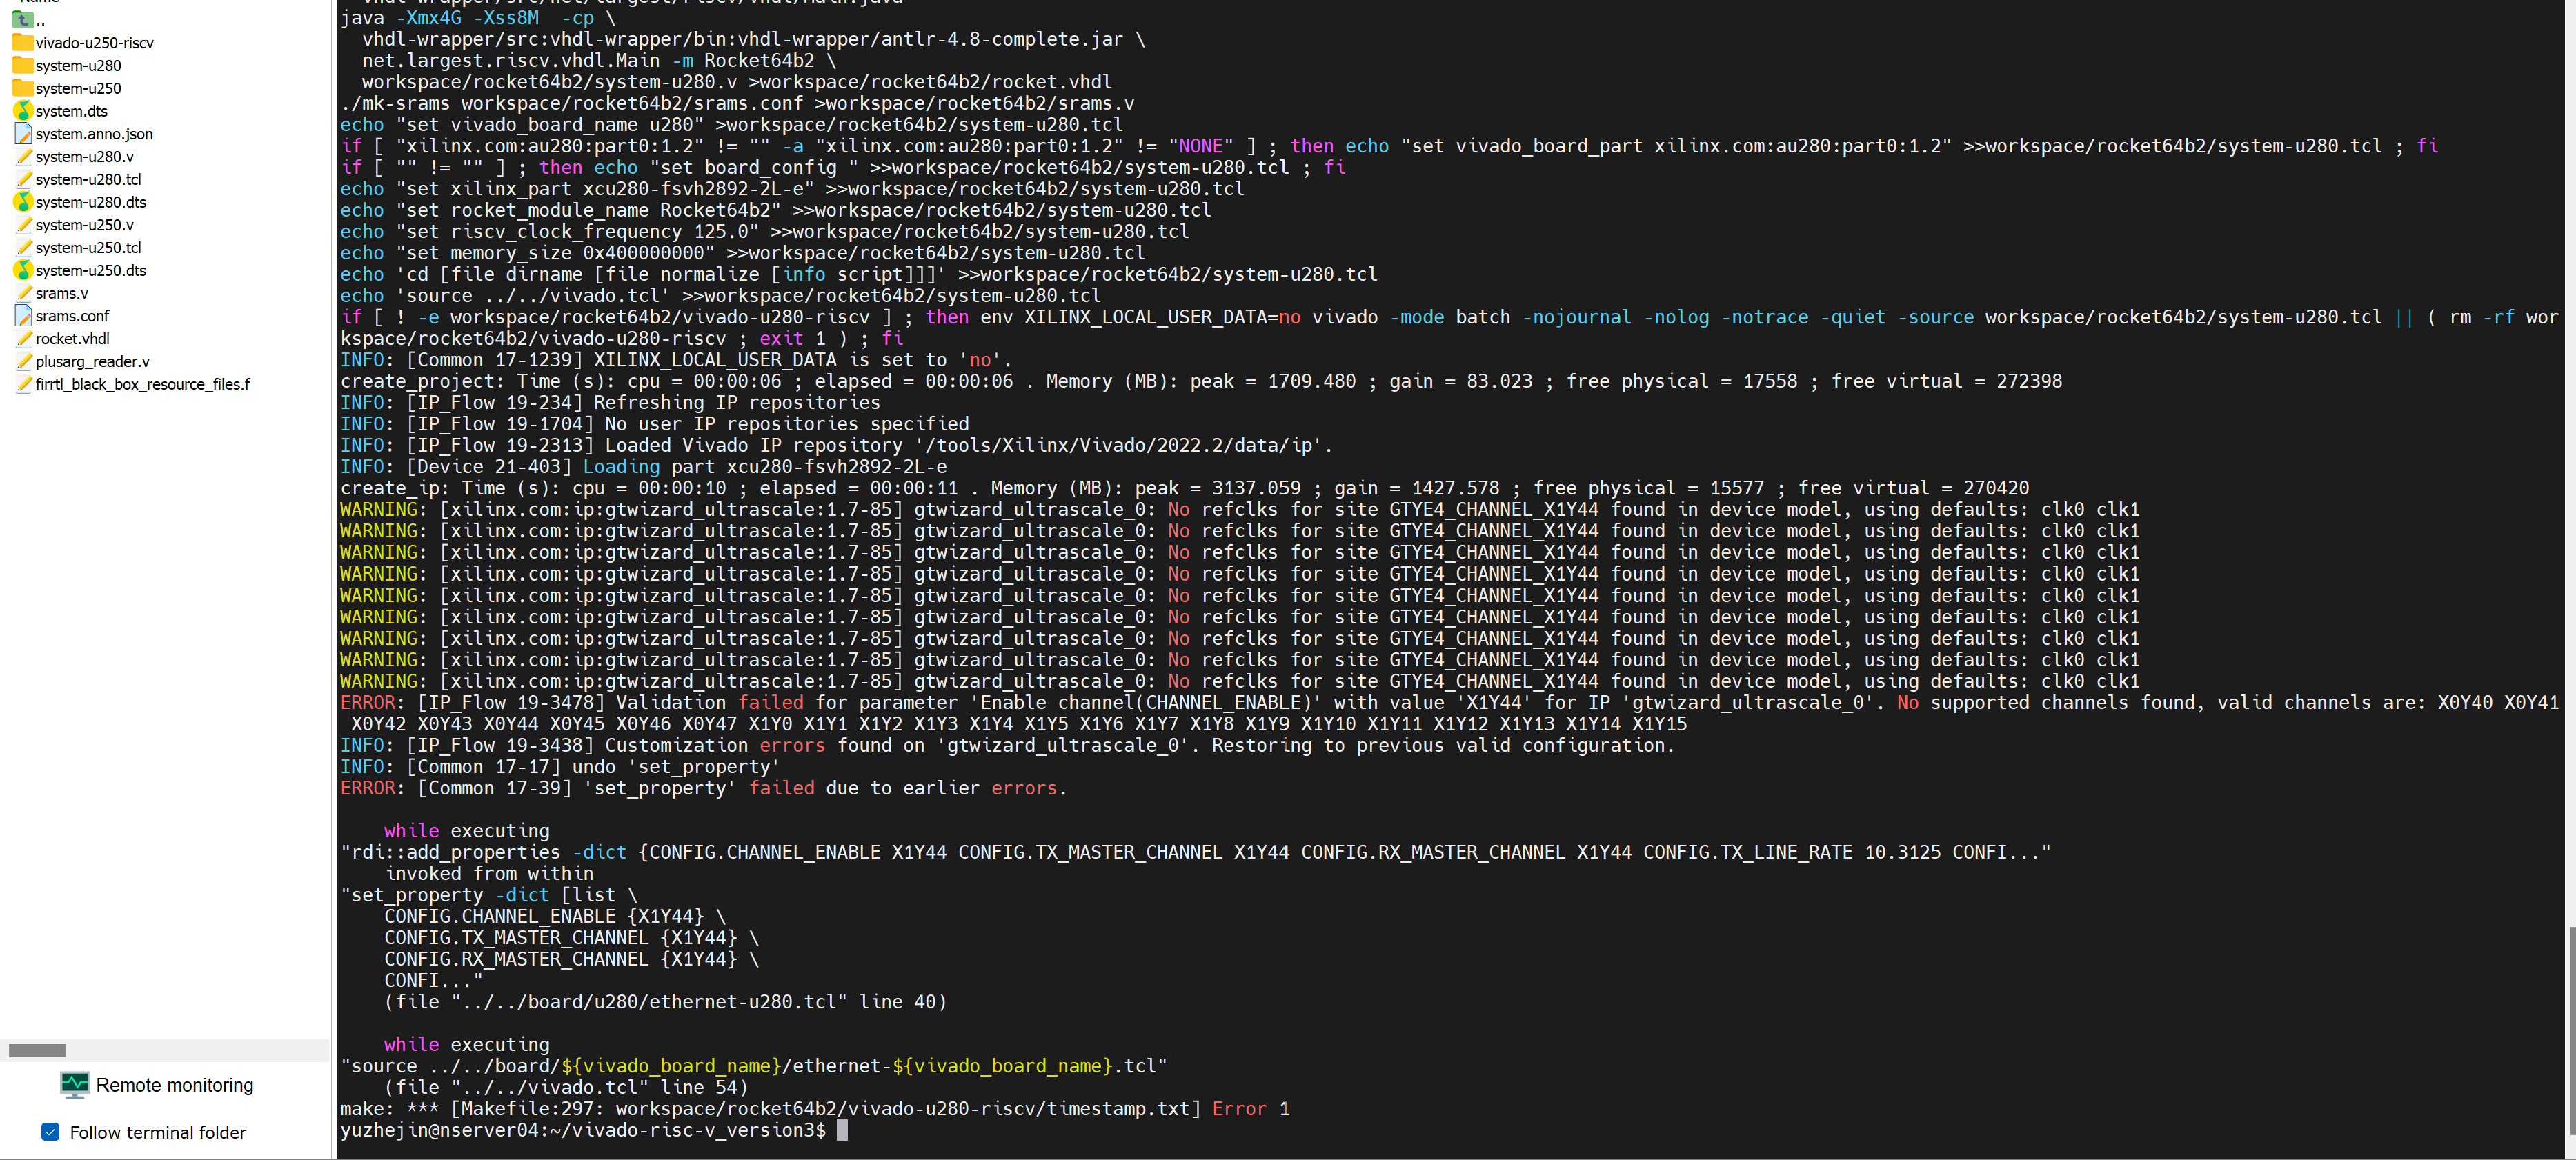Select the system-u250.dts music-note icon
This screenshot has width=2576, height=1160.
pyautogui.click(x=23, y=270)
